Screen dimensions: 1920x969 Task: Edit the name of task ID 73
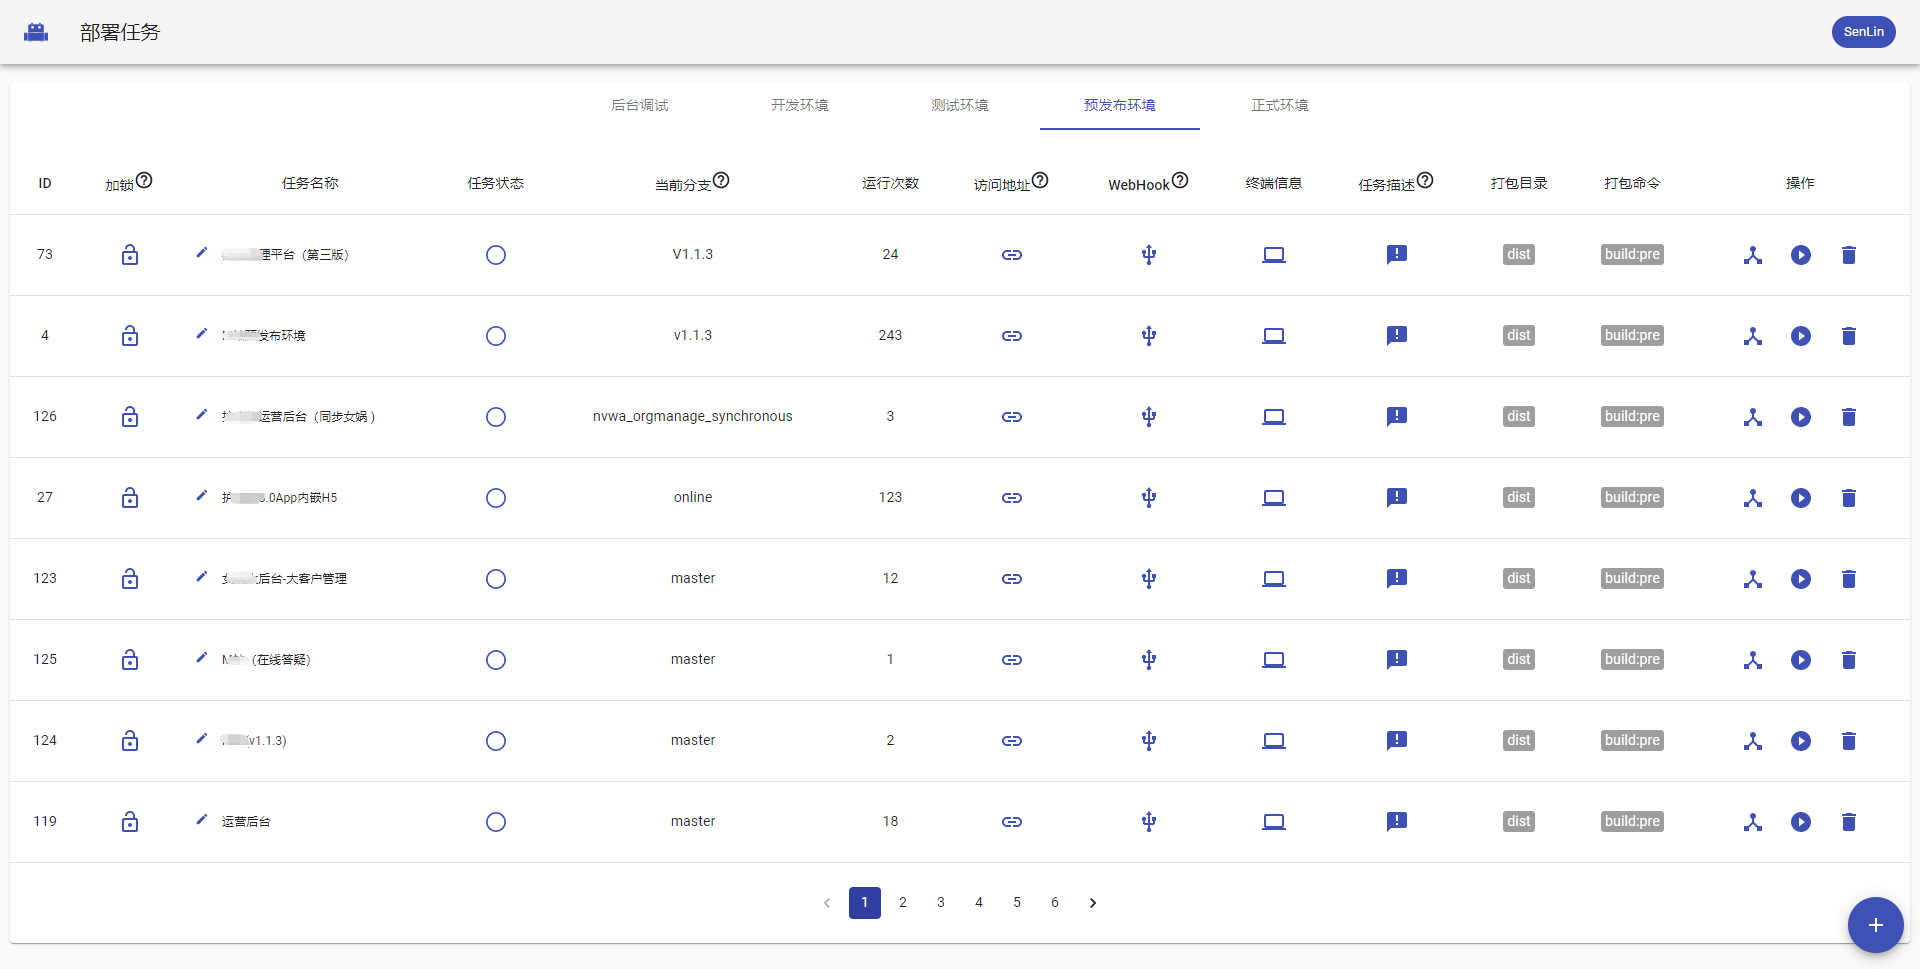[202, 252]
